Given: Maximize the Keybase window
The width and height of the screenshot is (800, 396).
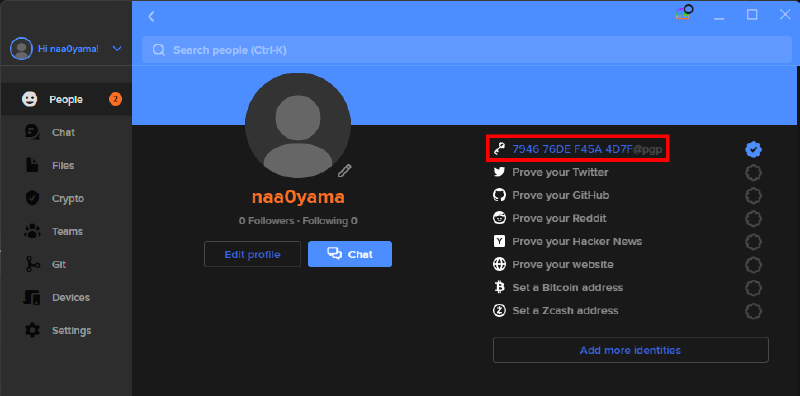Looking at the screenshot, I should point(752,15).
